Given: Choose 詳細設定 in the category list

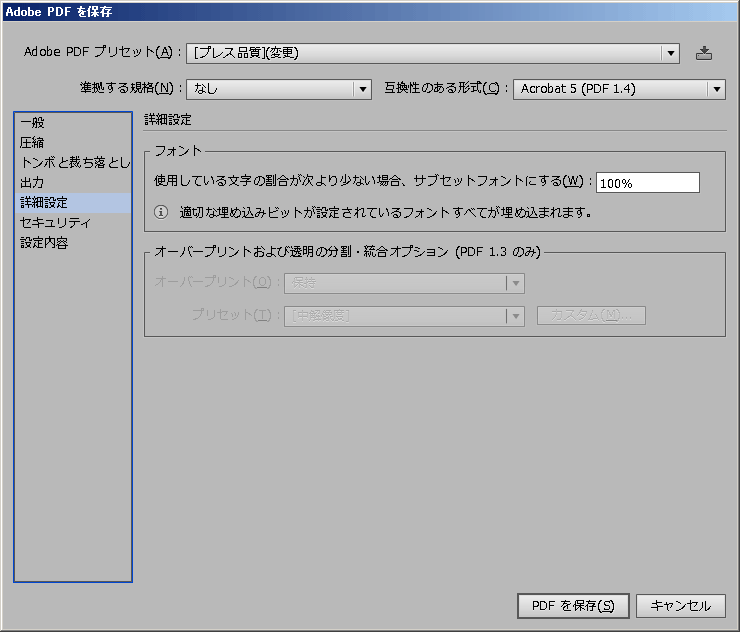Looking at the screenshot, I should (x=44, y=202).
